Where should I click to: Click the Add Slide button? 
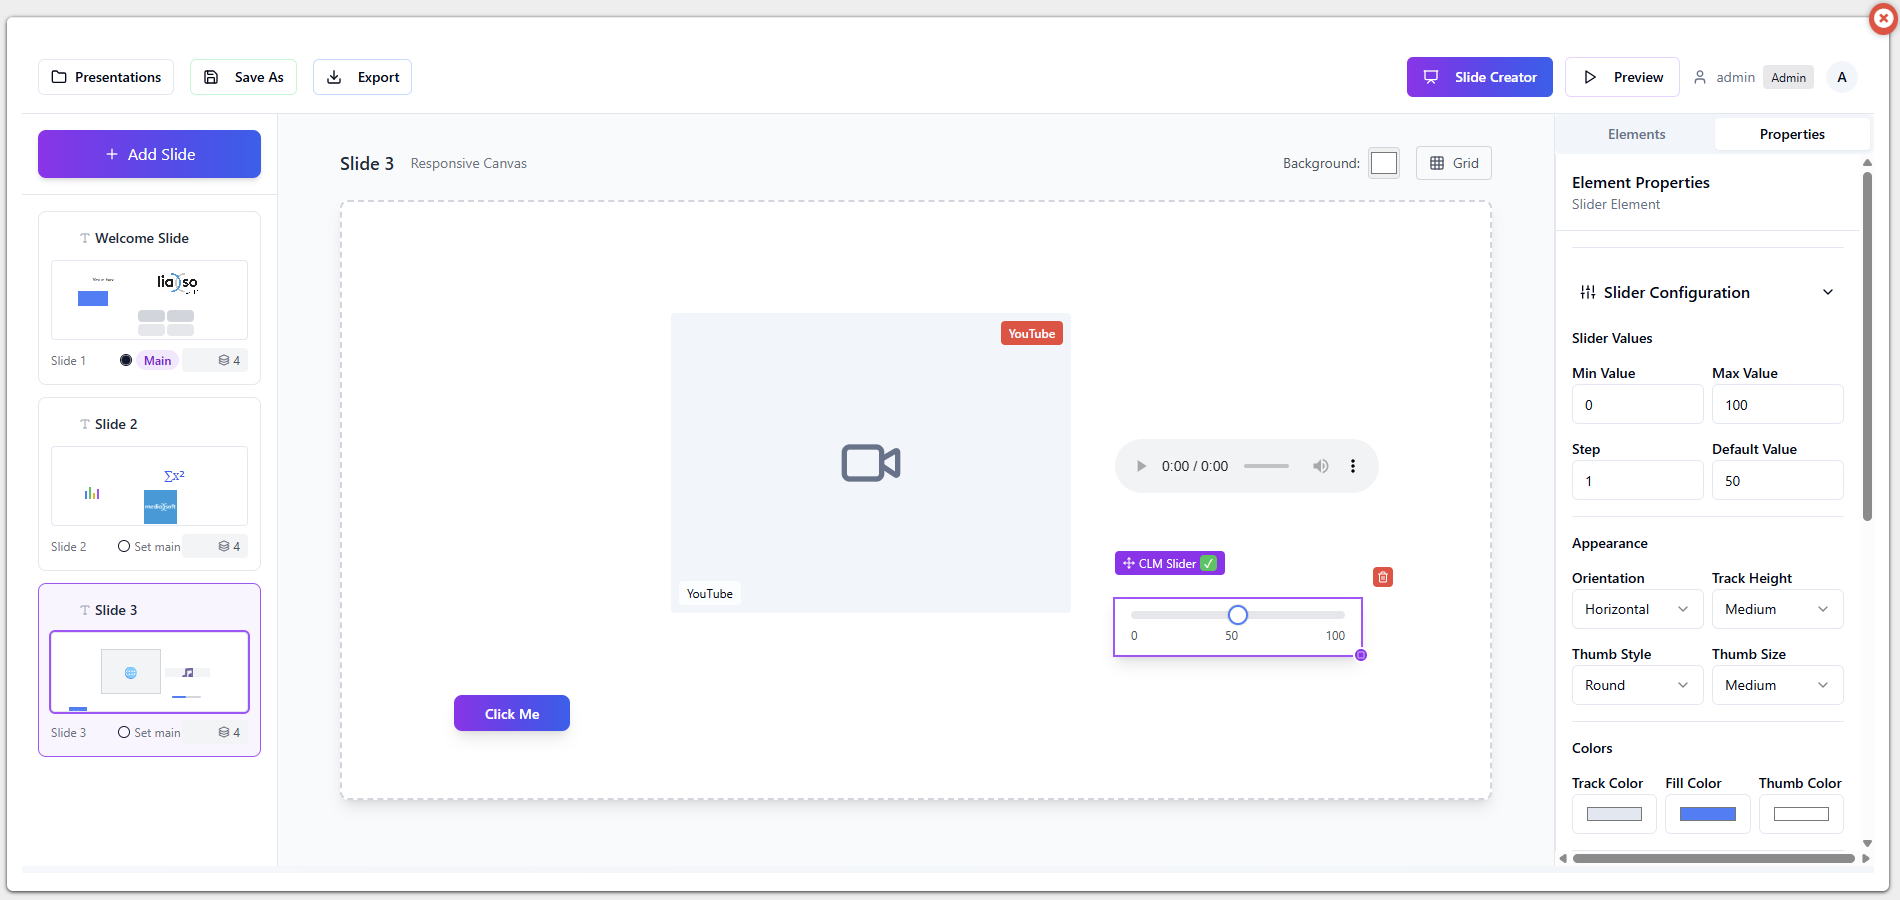point(150,154)
